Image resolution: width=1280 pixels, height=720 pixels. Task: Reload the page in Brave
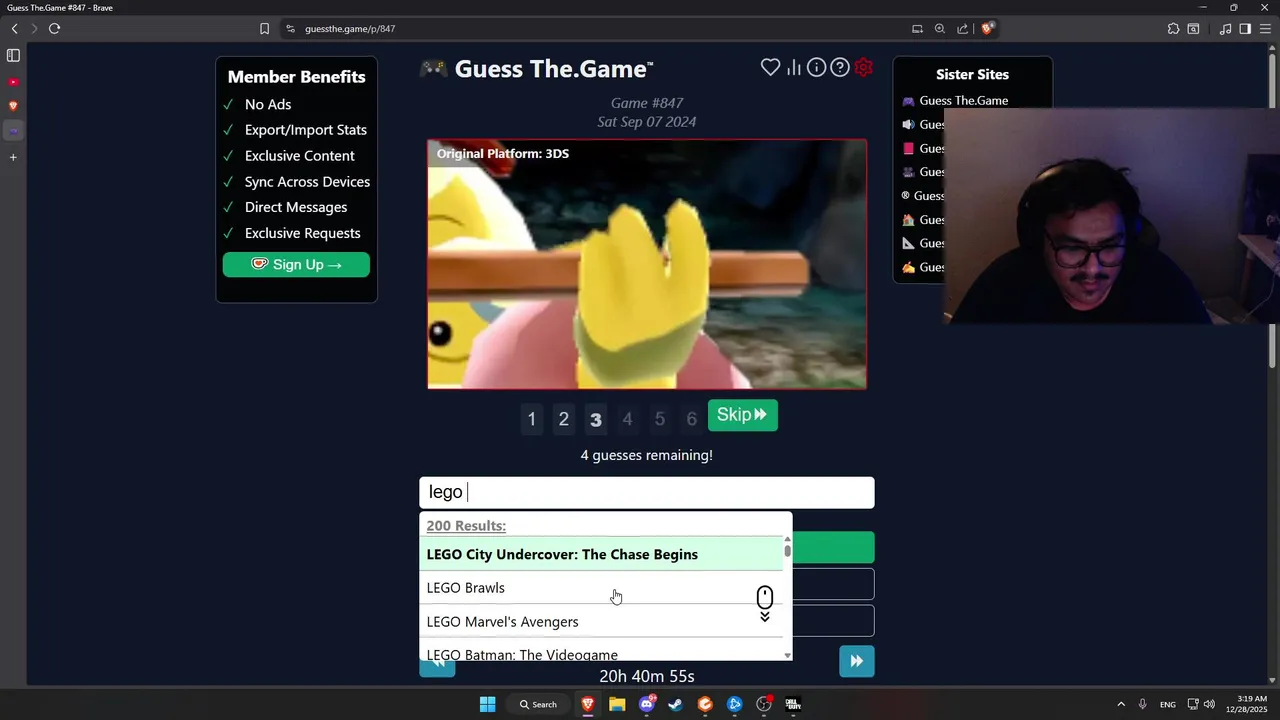(x=54, y=28)
